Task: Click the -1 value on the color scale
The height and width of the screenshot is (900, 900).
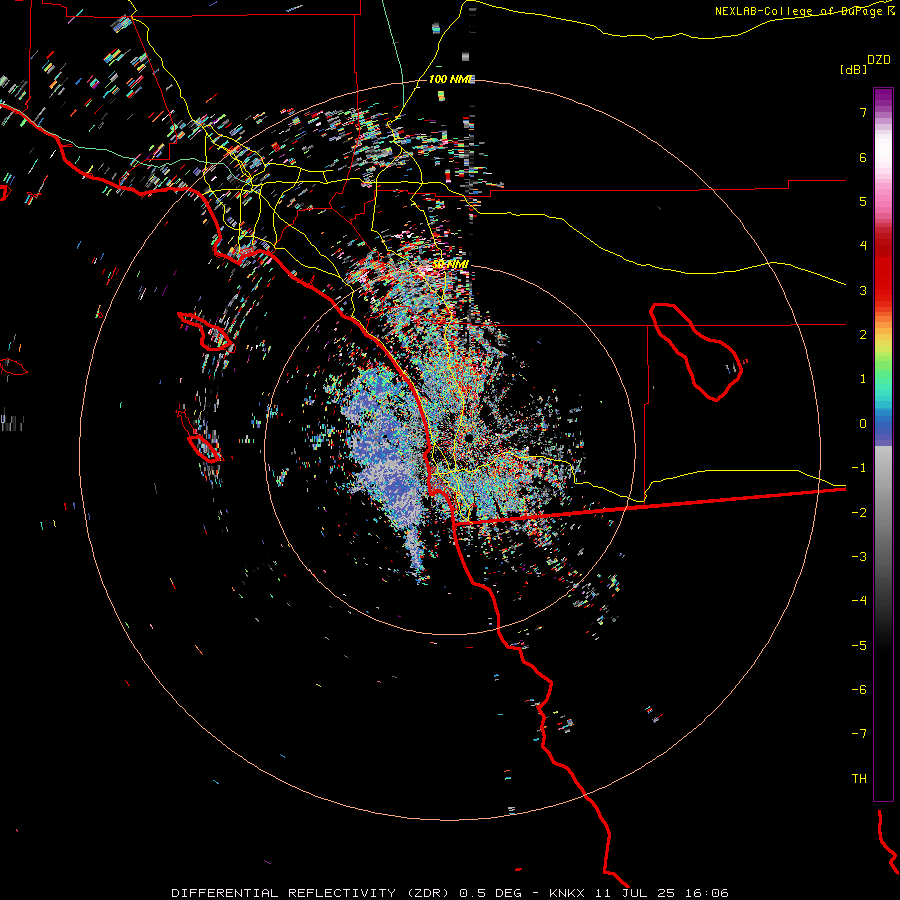Action: pyautogui.click(x=859, y=468)
